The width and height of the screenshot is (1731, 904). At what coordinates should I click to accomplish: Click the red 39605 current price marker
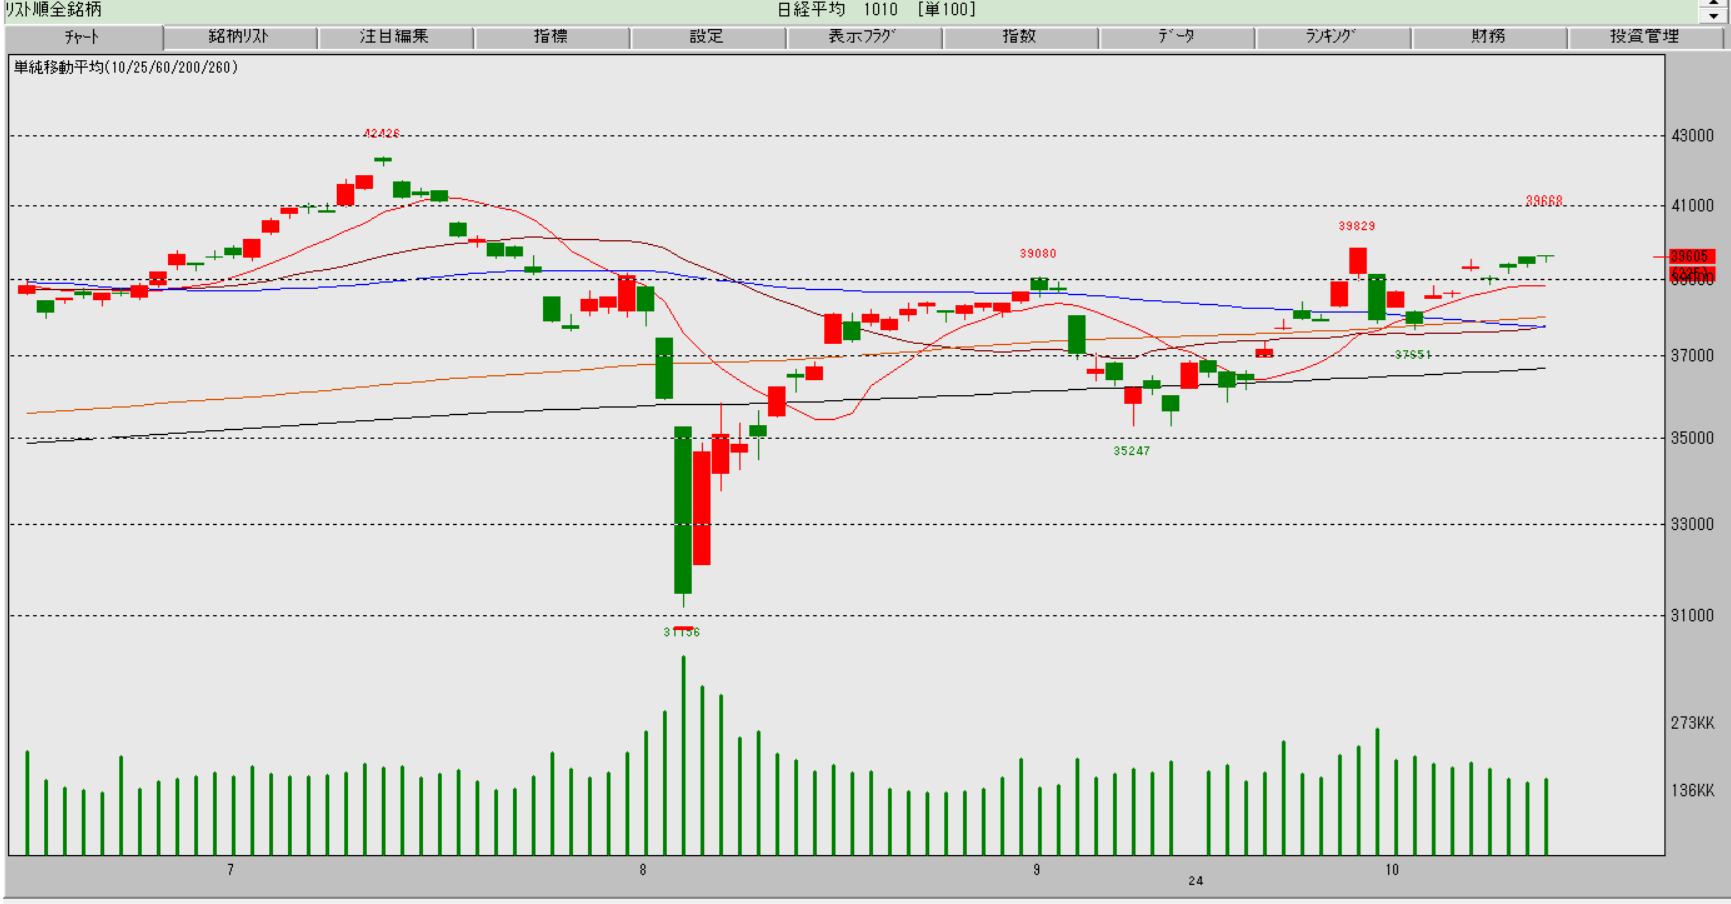point(1692,257)
